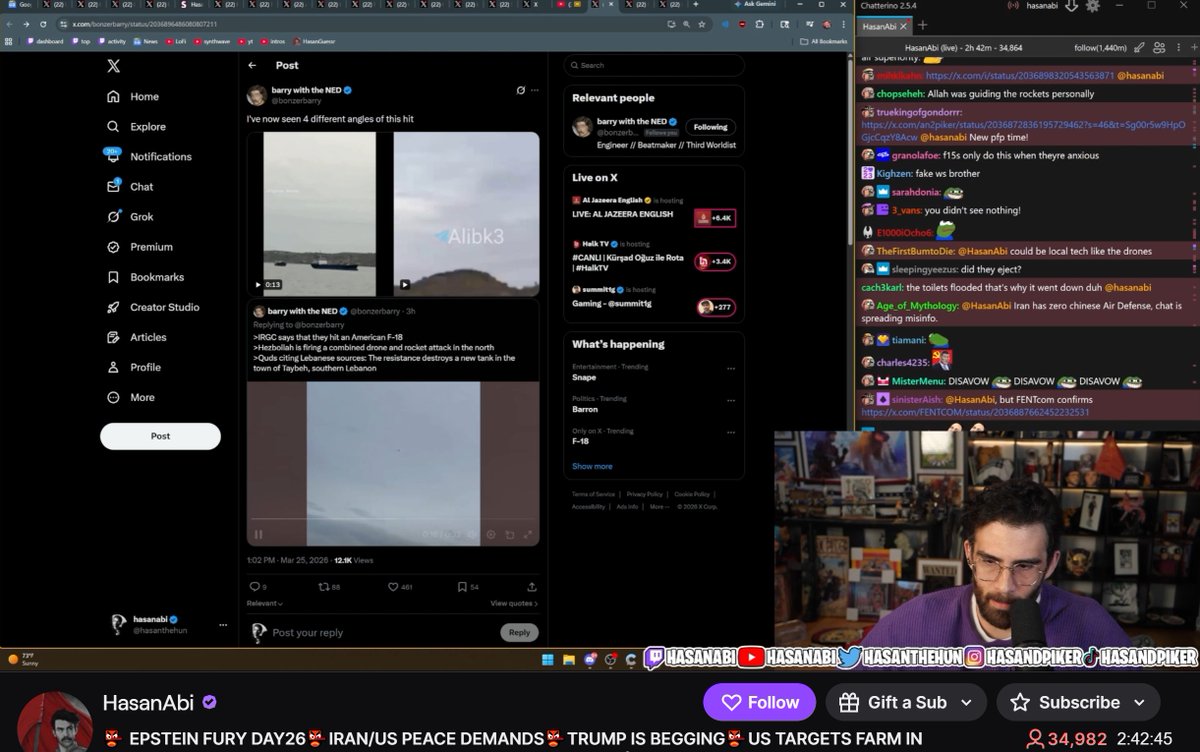Bookmark page with star icon in address bar
1200x752 pixels.
pos(700,24)
